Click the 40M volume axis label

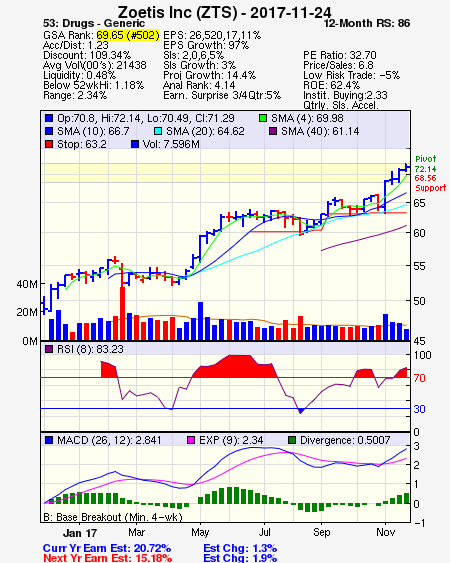[27, 284]
